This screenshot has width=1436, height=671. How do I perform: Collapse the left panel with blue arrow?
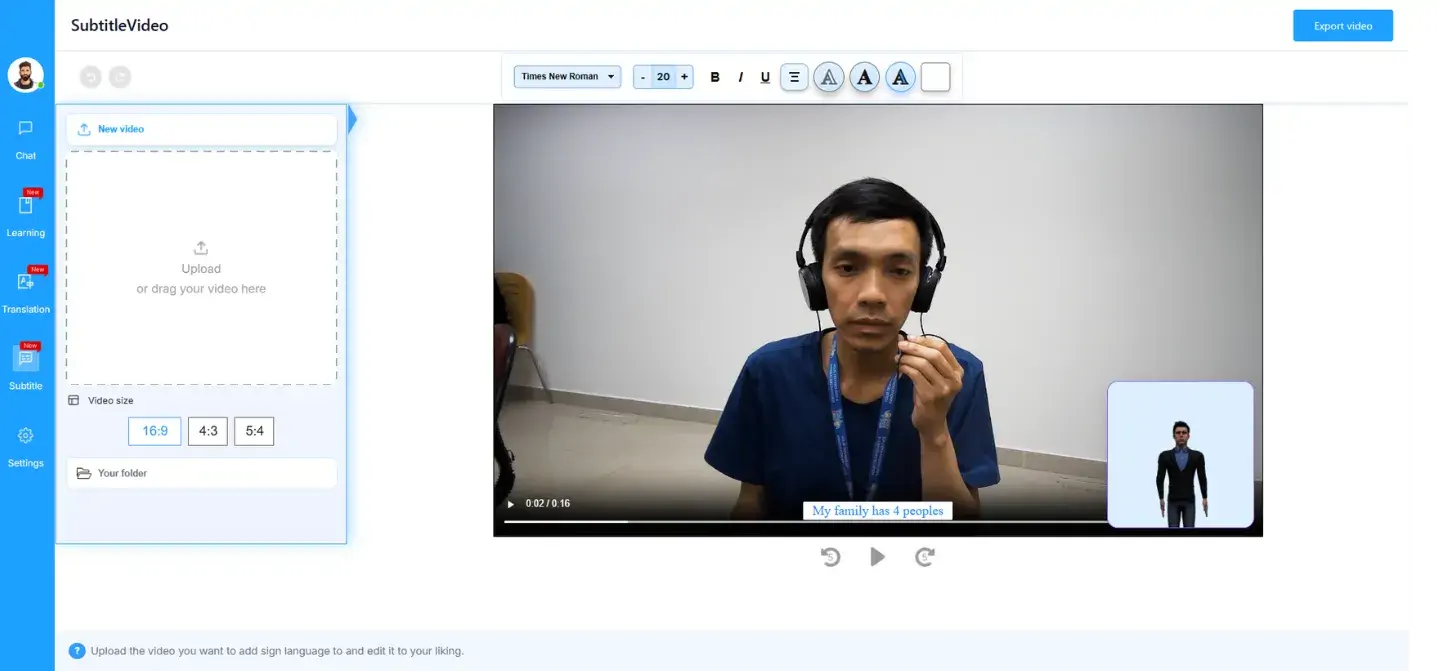[x=352, y=121]
